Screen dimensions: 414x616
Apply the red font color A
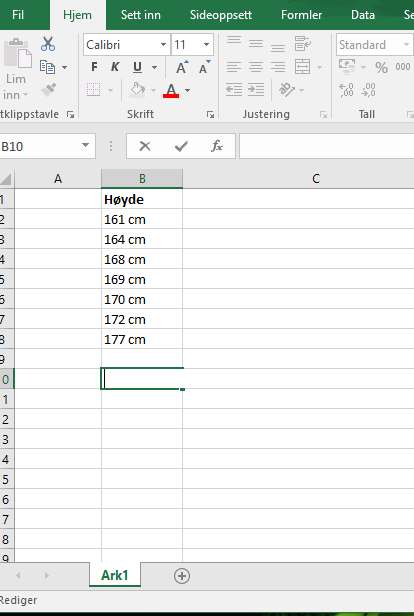point(171,90)
